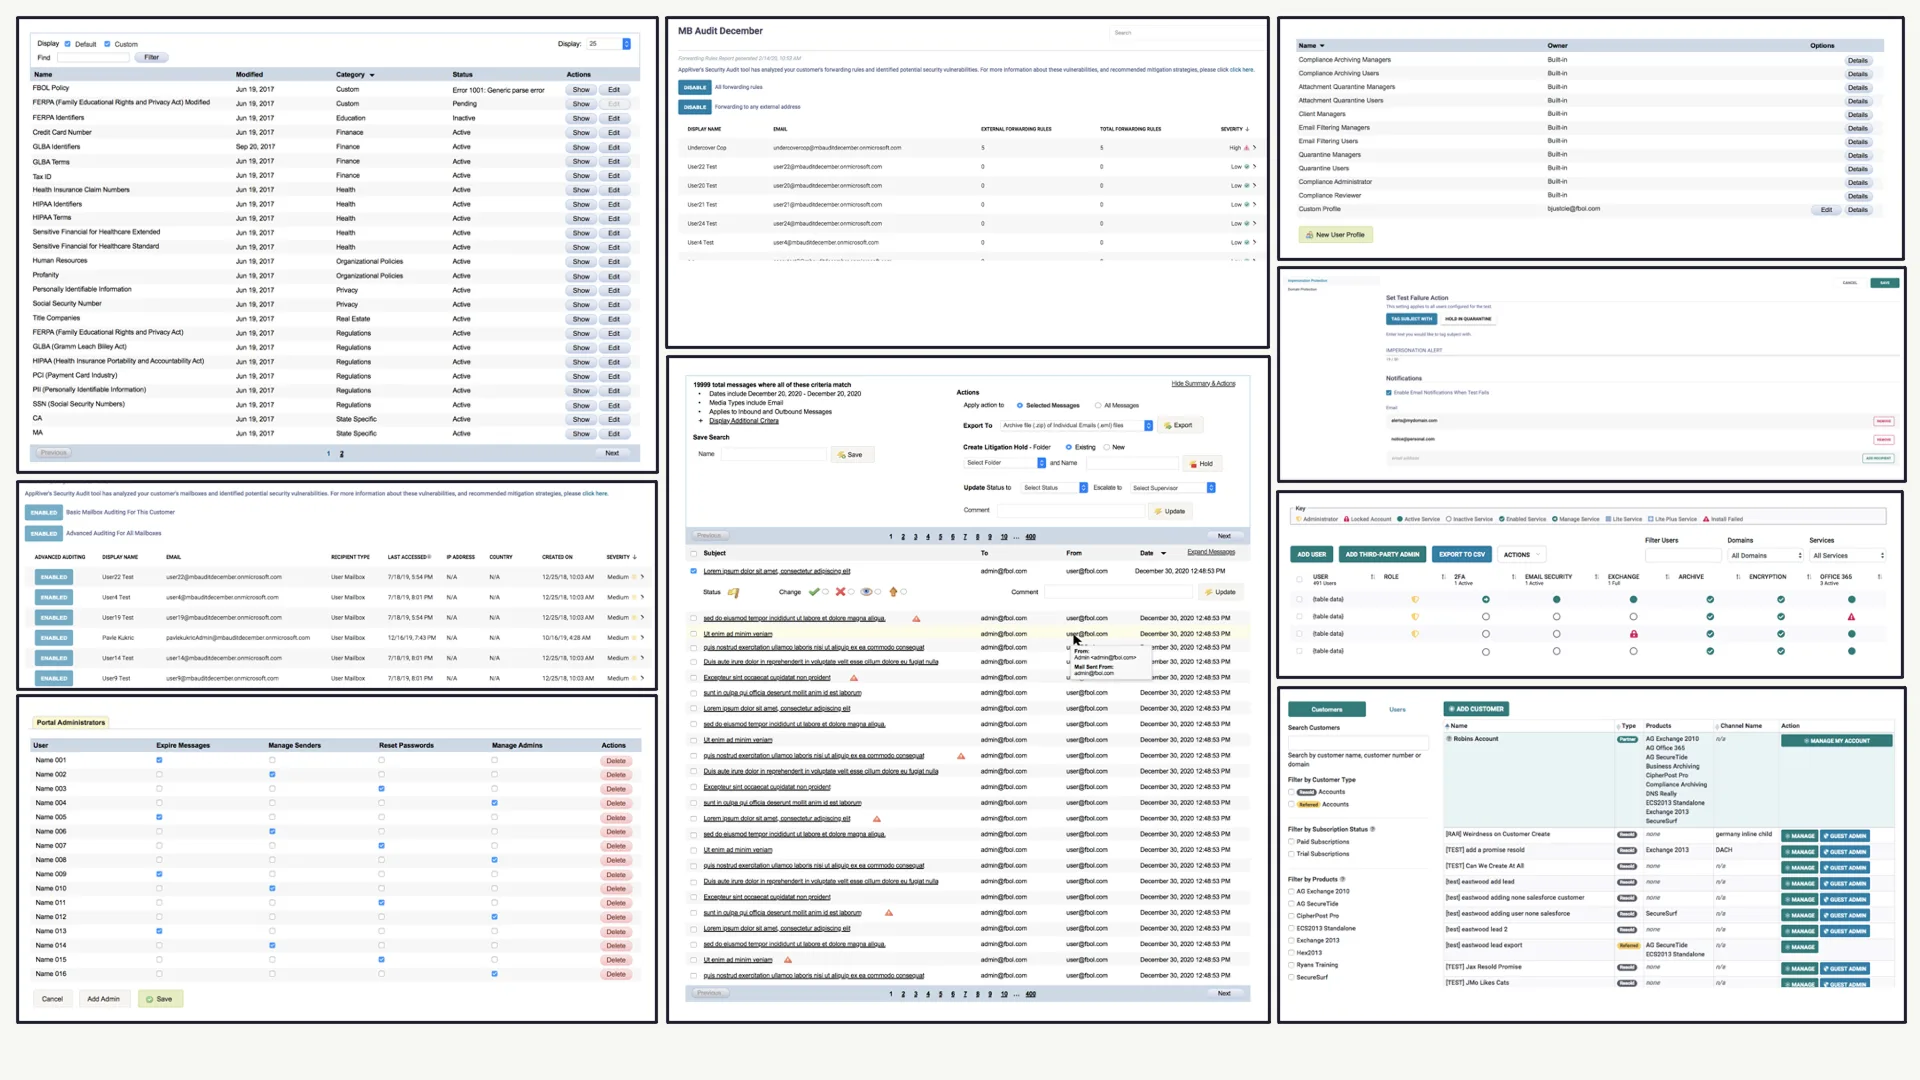Select the New litigation hold folder radio
This screenshot has height=1080, width=1920.
(x=1106, y=447)
